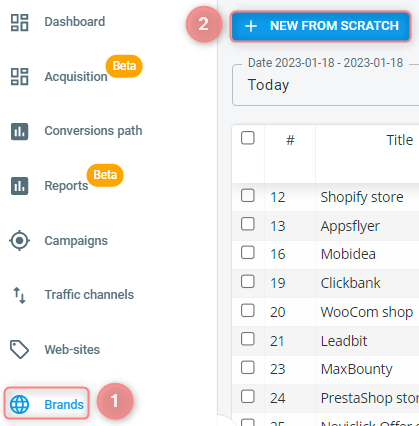Click the Reports bar chart icon

click(19, 186)
